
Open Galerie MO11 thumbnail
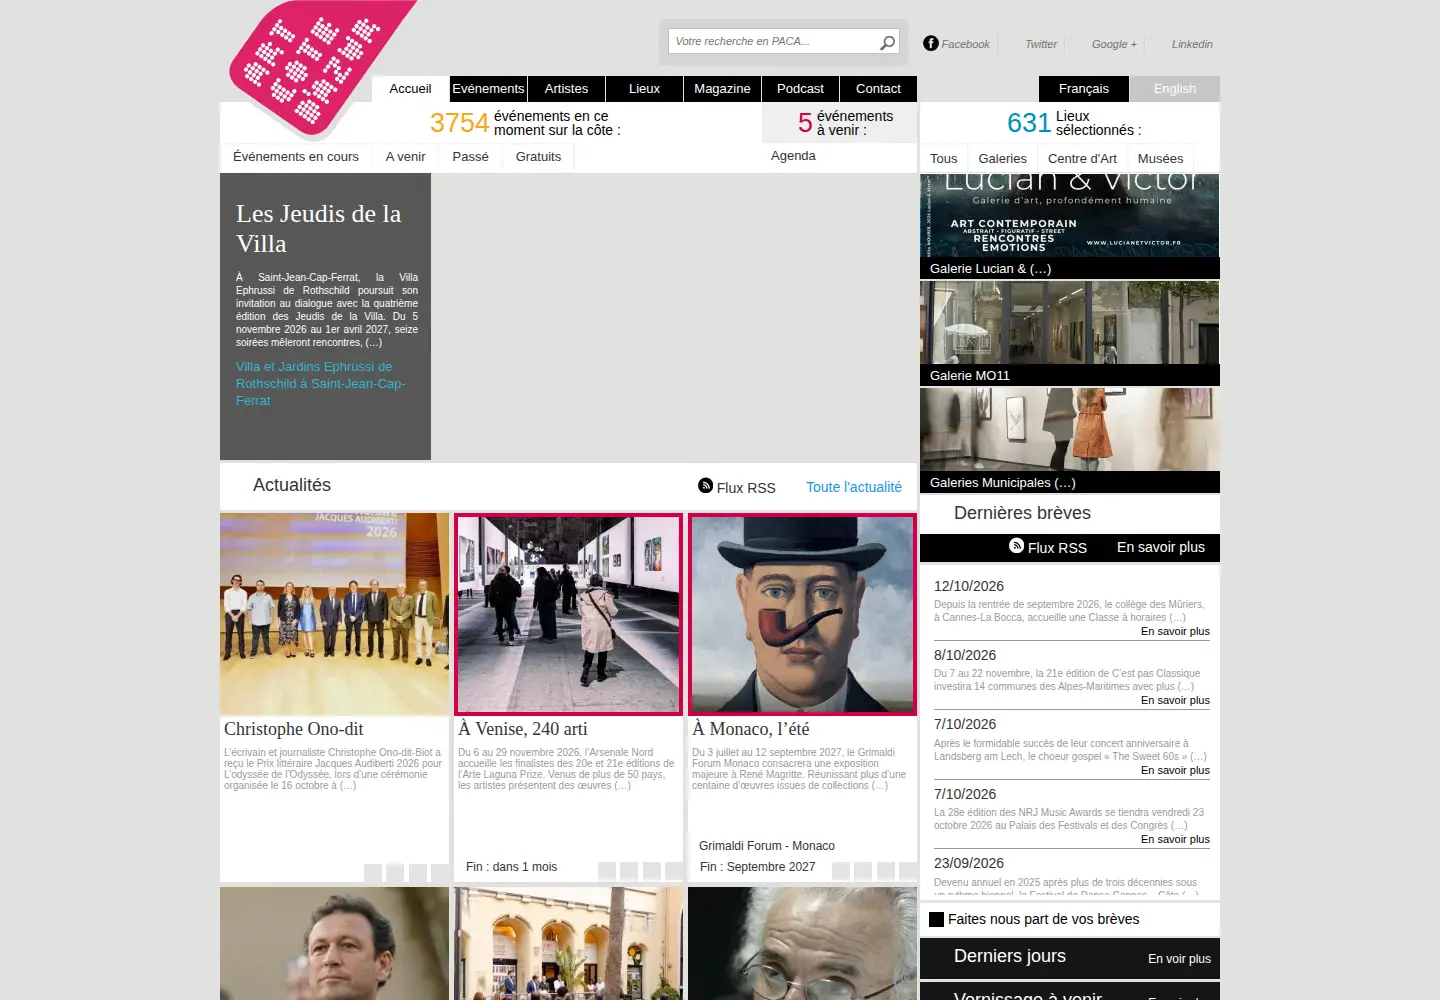pos(1070,323)
